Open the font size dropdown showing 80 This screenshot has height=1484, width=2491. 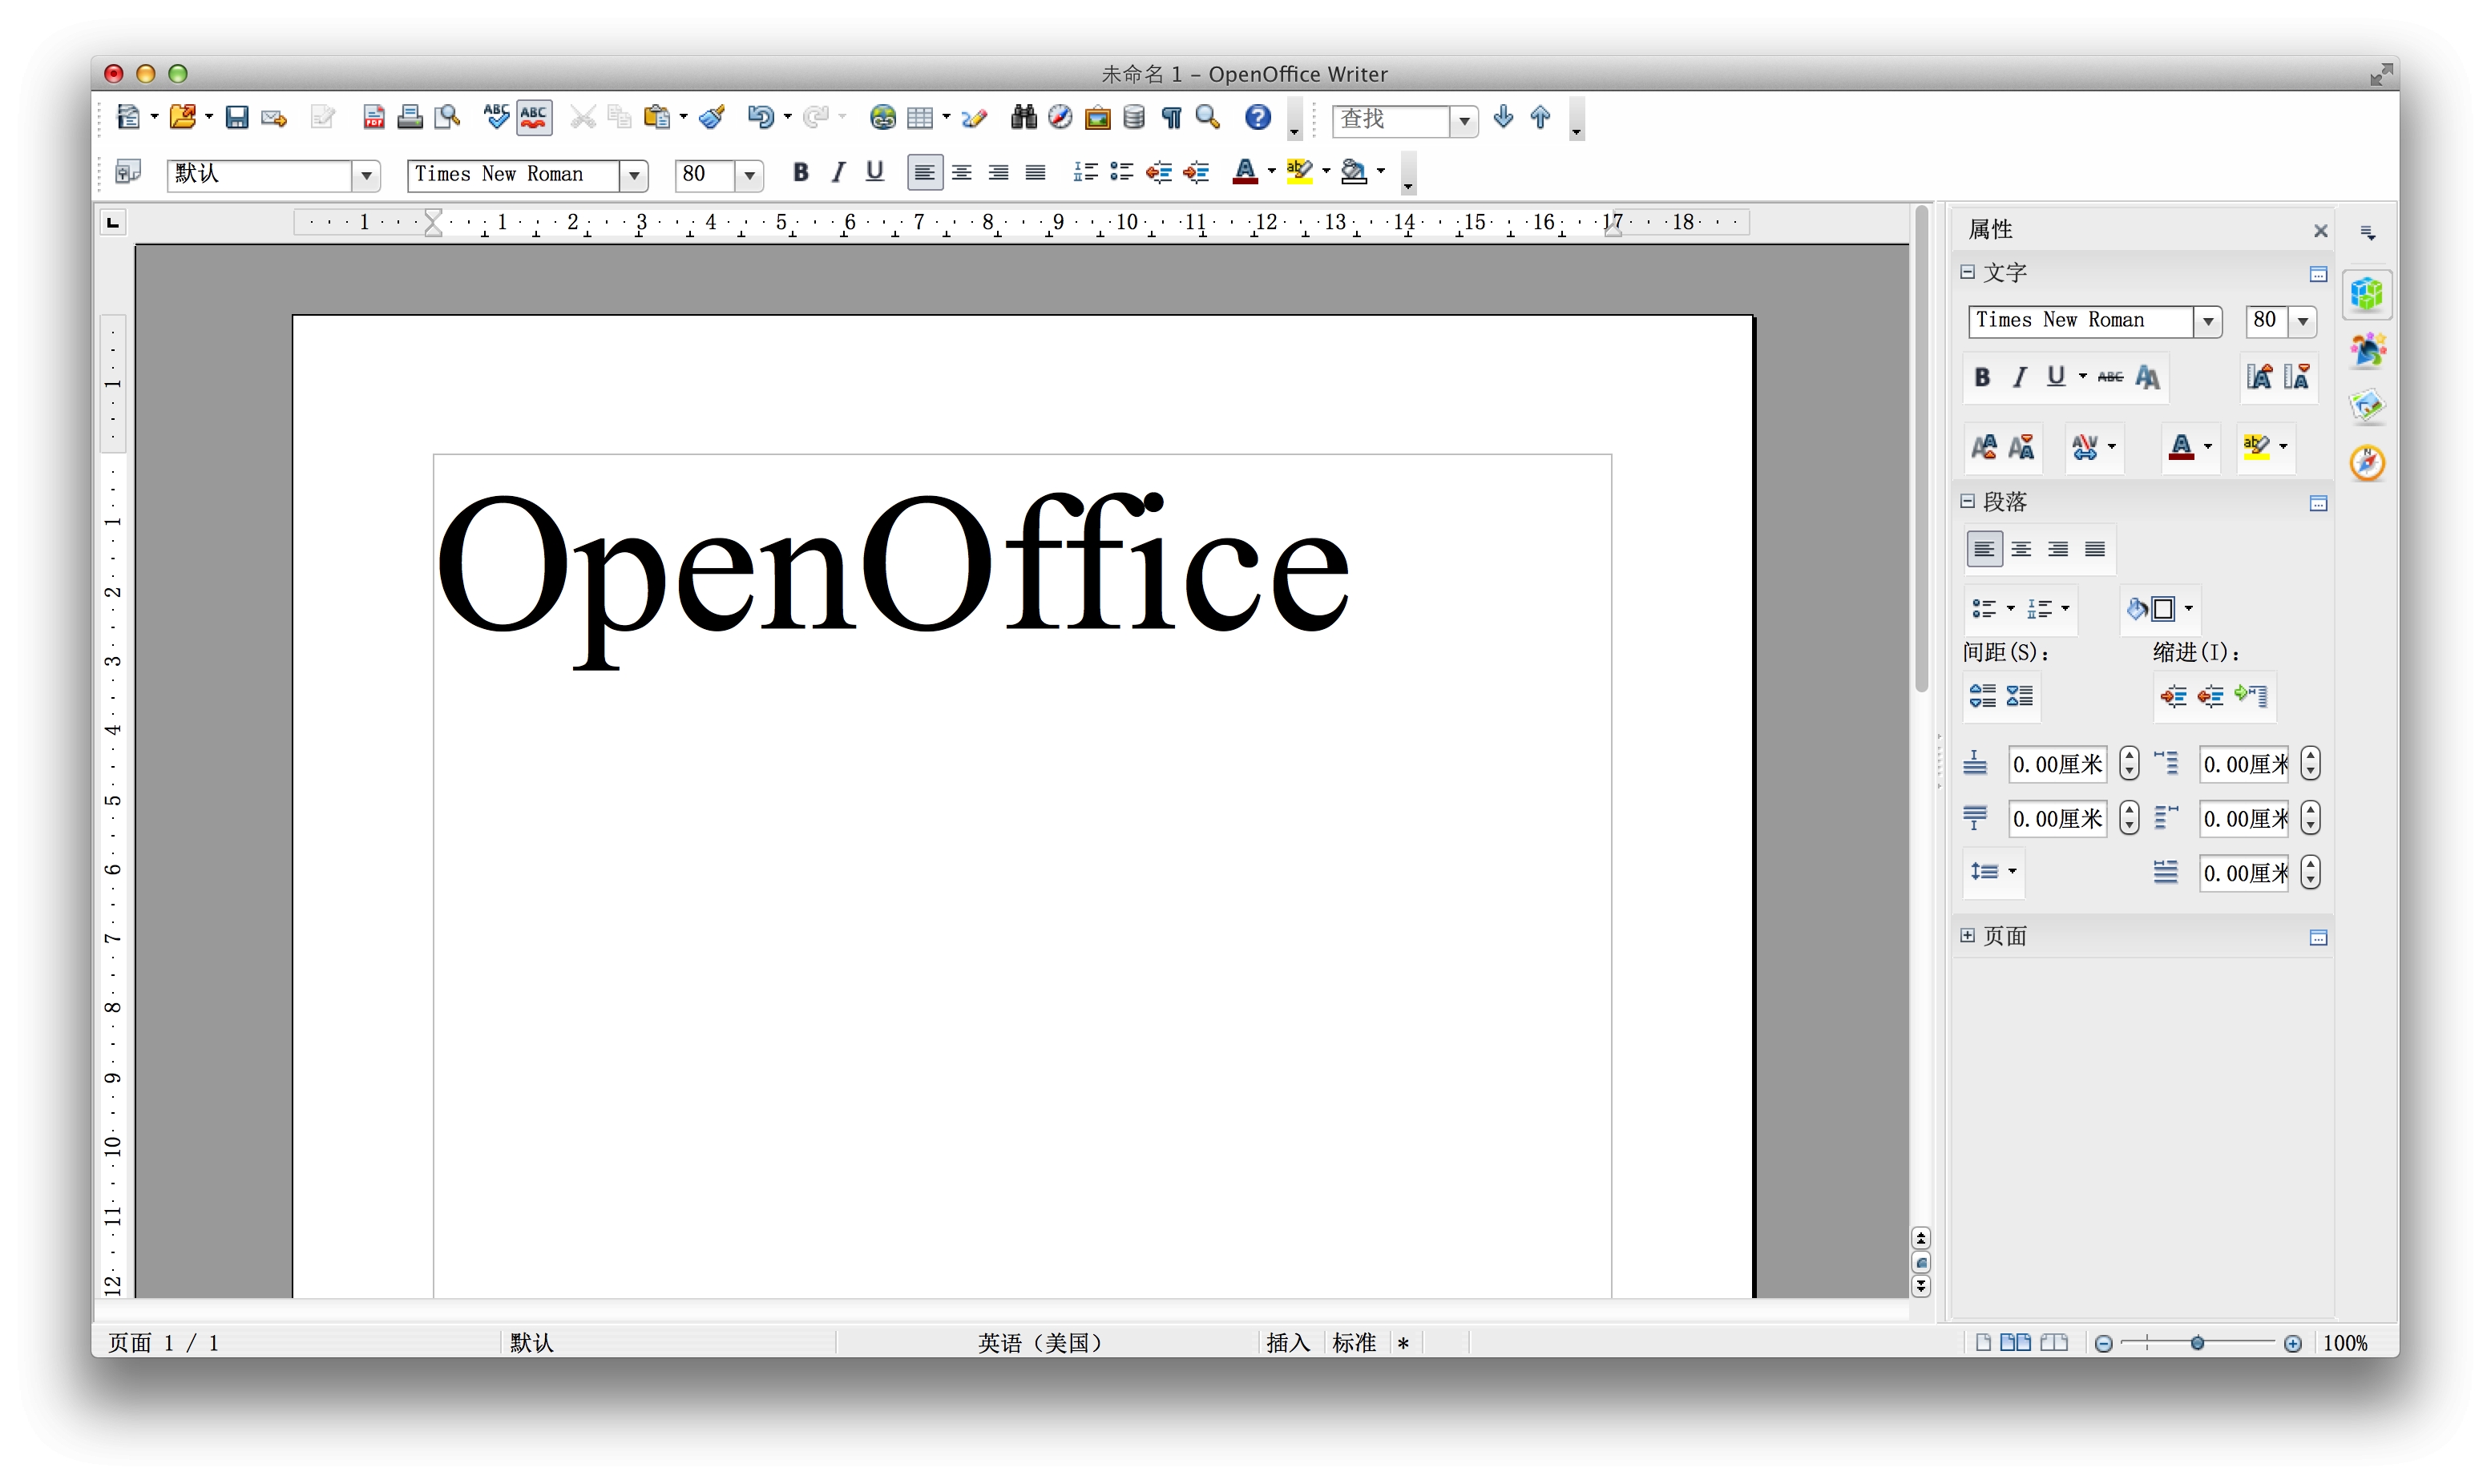coord(749,174)
